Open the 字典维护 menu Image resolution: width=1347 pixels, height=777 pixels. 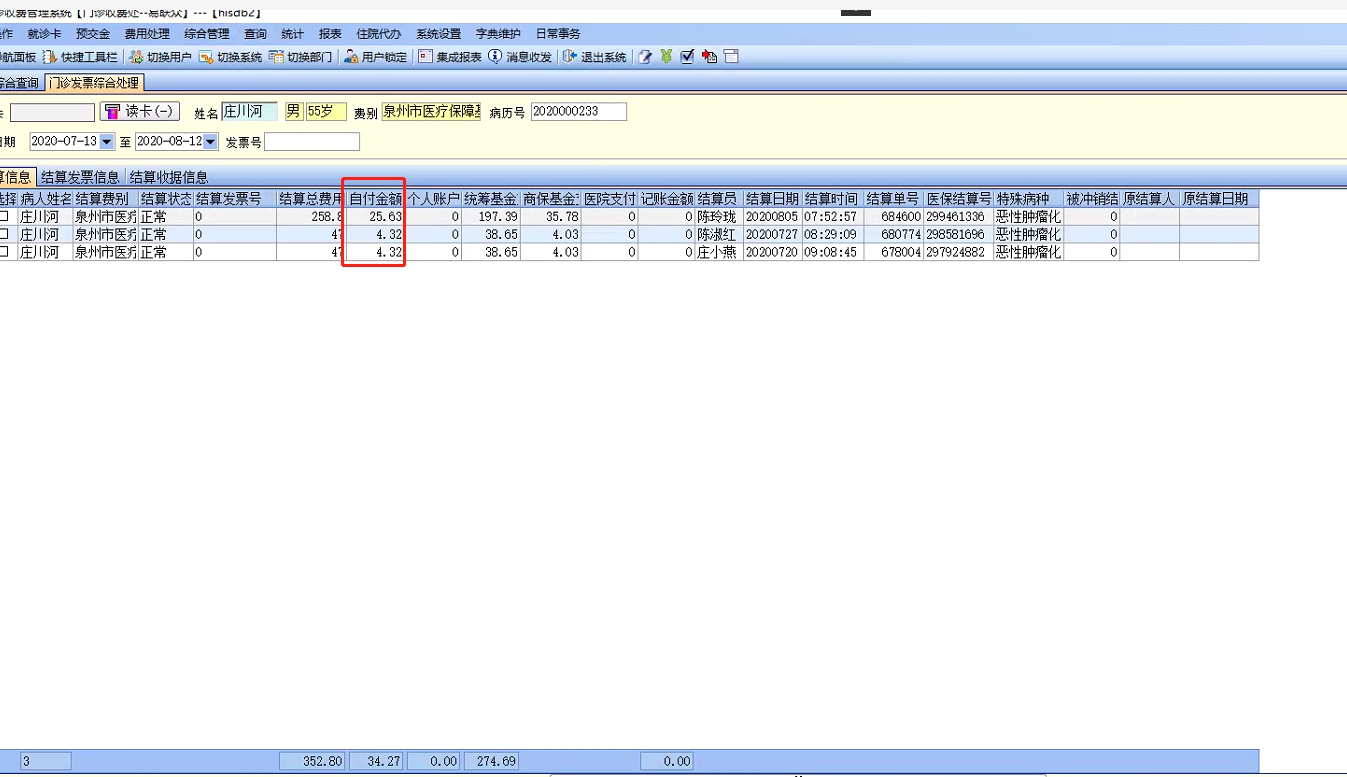pos(498,34)
